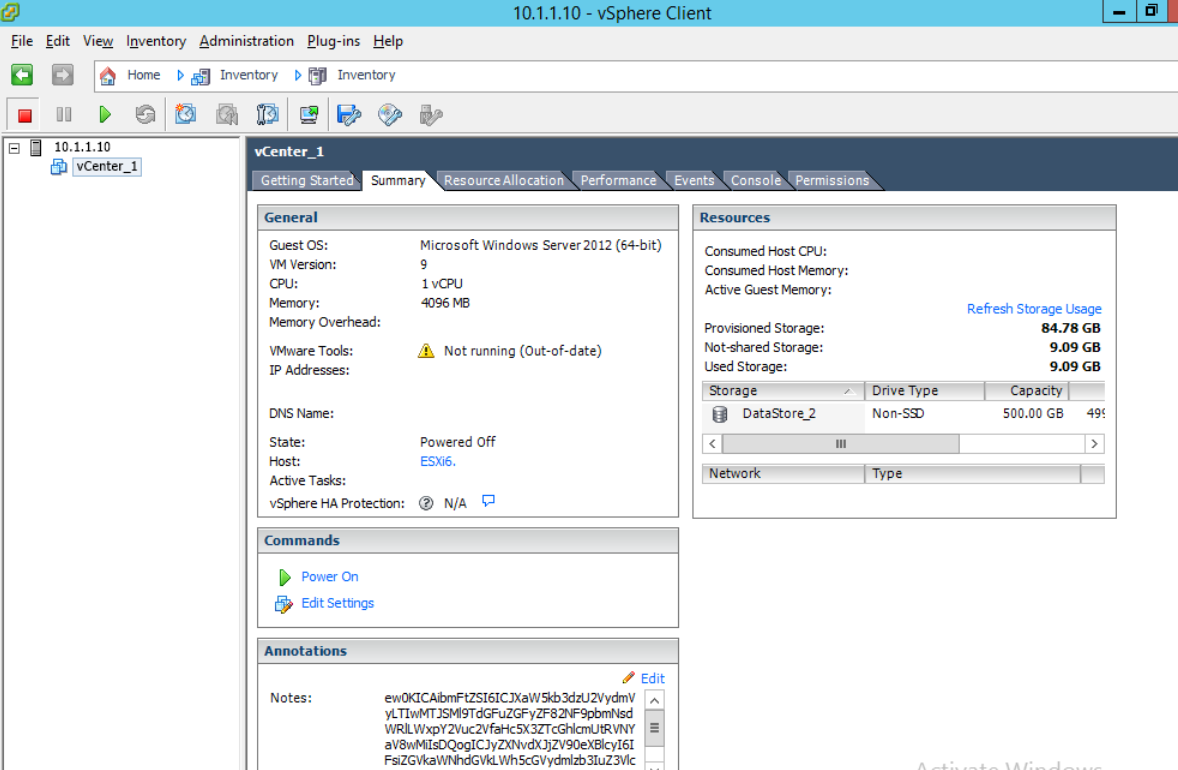
Task: Power on VM using green play toolbar icon
Action: (105, 114)
